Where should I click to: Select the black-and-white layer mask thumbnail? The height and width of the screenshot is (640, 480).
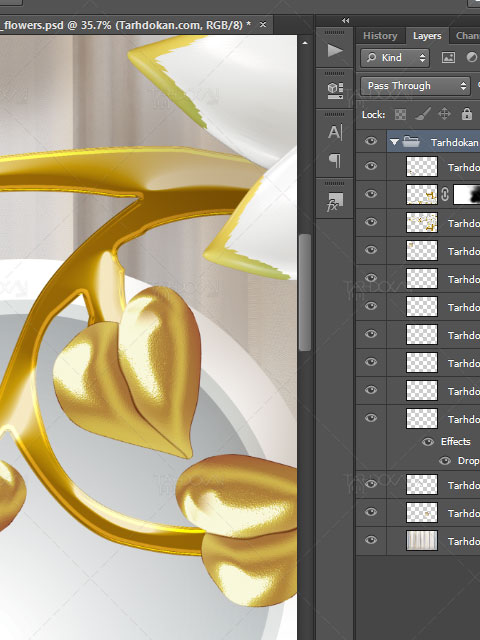pos(467,194)
